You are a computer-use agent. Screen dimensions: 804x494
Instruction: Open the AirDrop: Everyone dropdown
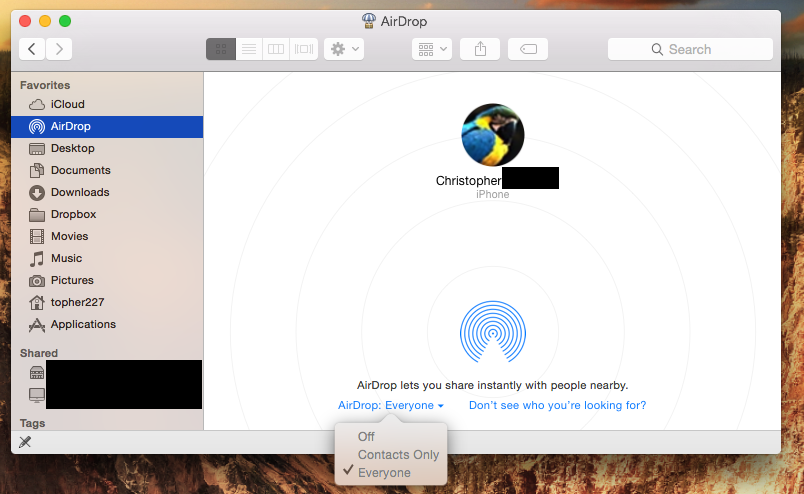(391, 405)
